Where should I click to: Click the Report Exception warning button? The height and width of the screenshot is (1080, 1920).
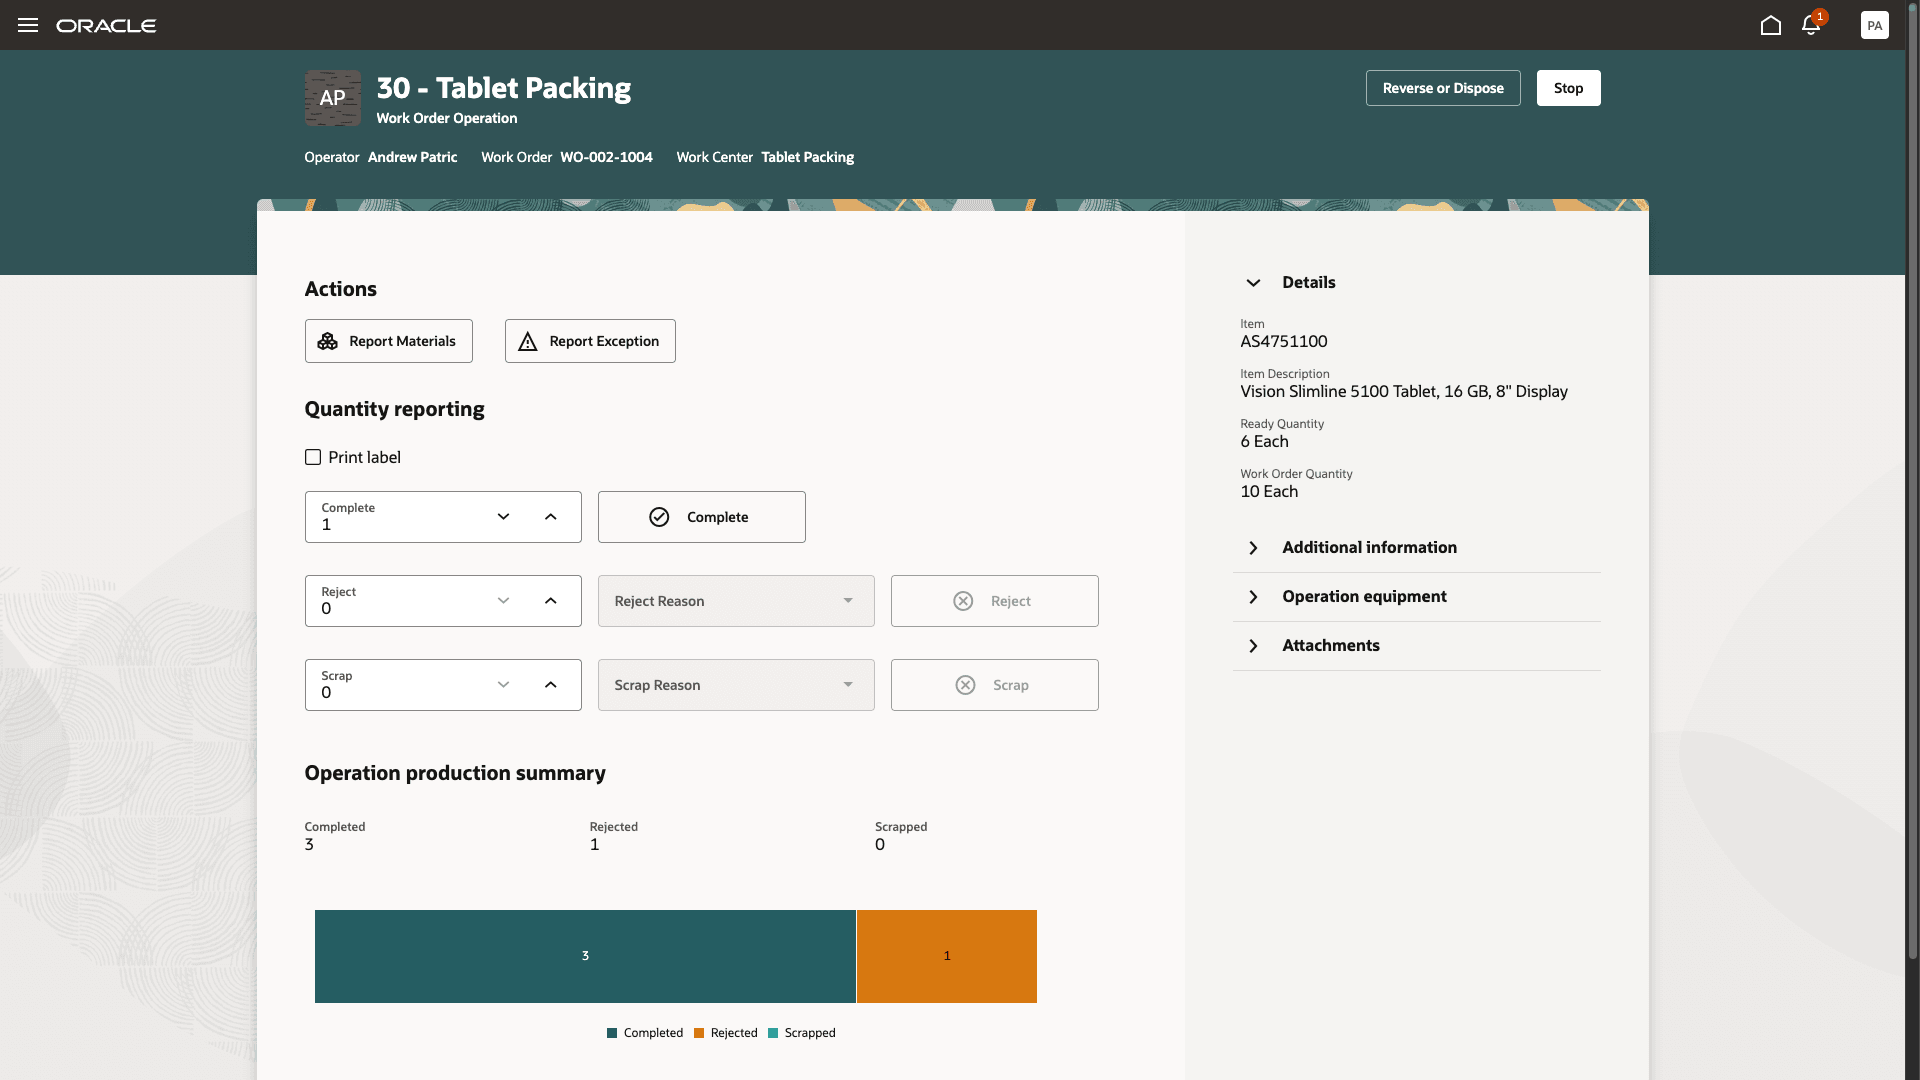click(x=590, y=341)
